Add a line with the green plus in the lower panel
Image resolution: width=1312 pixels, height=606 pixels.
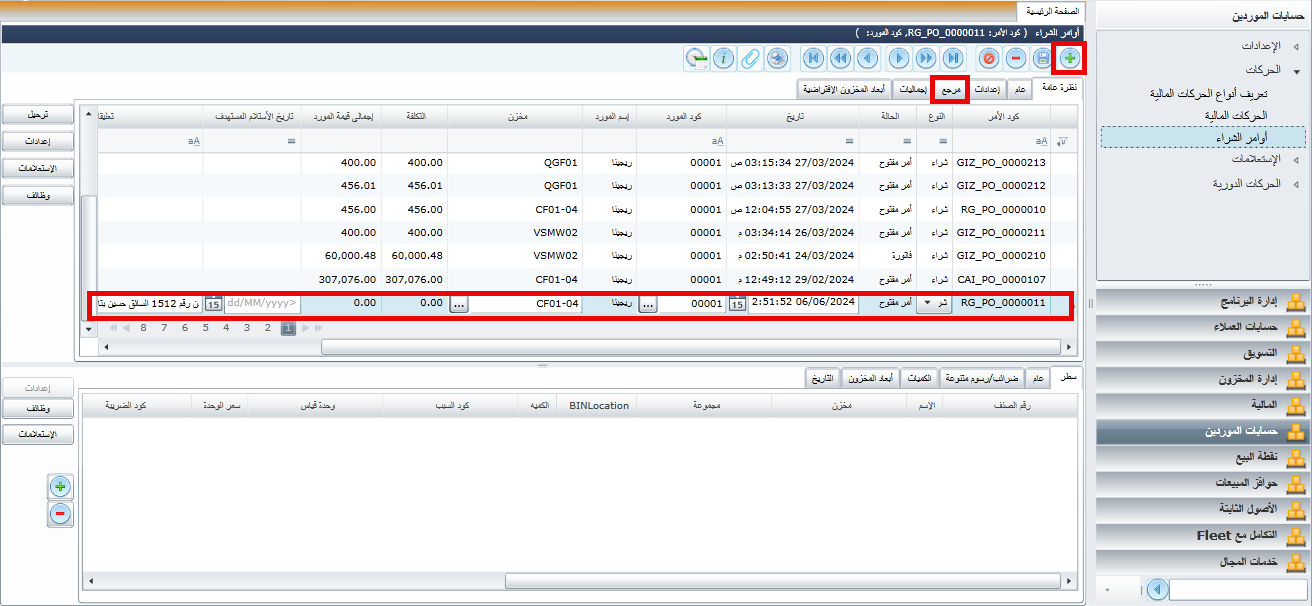point(60,487)
